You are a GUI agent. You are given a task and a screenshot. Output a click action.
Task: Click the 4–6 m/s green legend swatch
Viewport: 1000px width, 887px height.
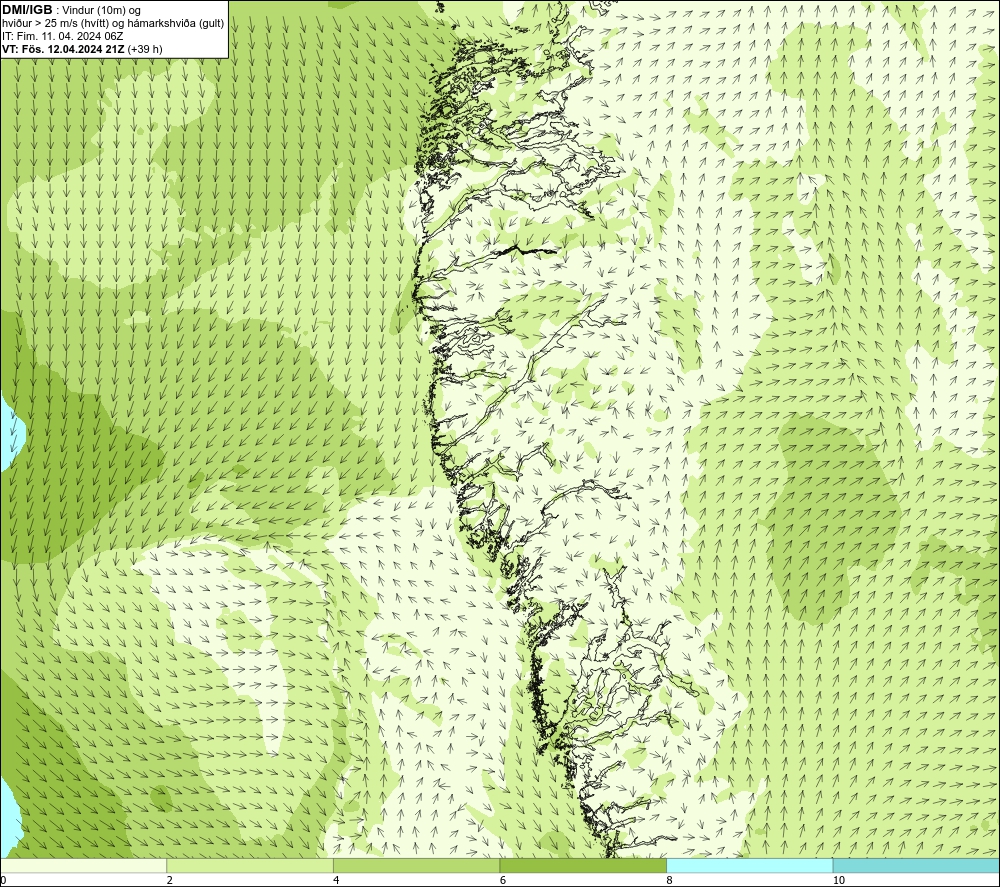[416, 866]
